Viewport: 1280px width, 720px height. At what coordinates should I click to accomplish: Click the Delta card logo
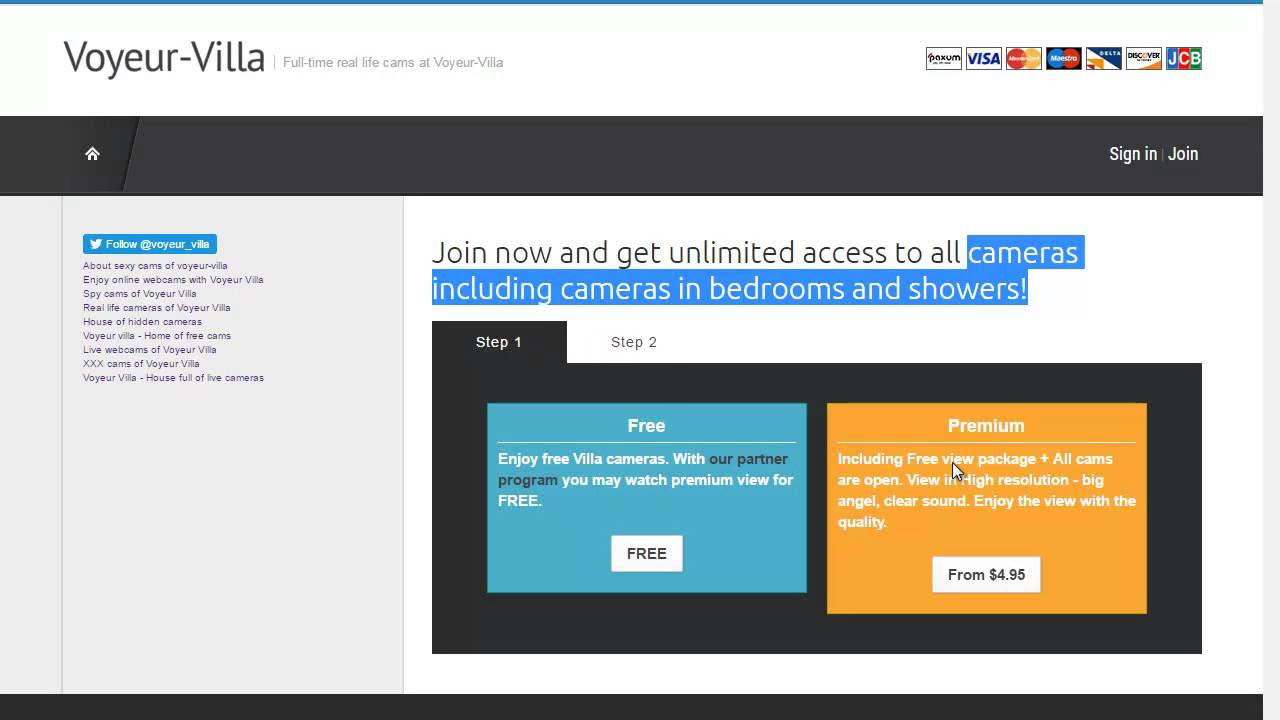(1103, 59)
